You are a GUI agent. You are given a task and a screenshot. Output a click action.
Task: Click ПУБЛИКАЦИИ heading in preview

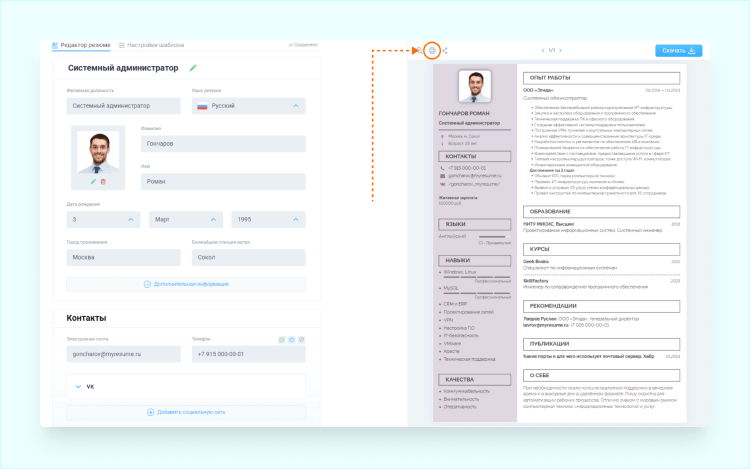(601, 344)
